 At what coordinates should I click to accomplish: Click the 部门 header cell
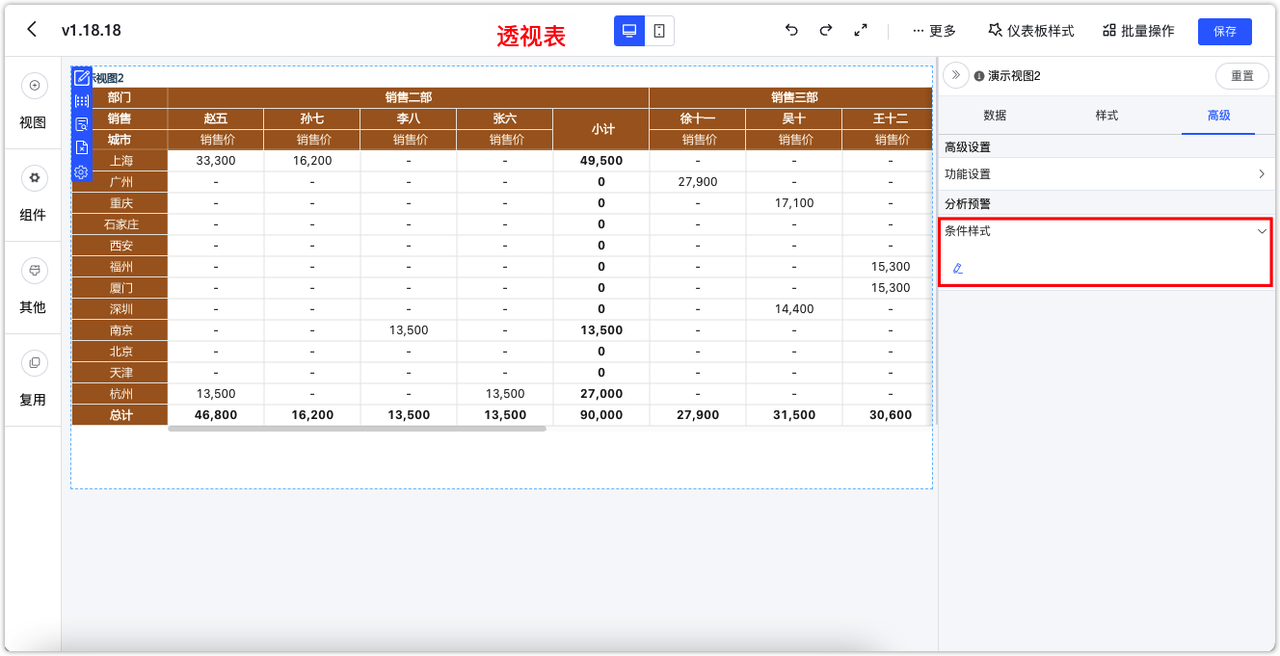point(120,97)
